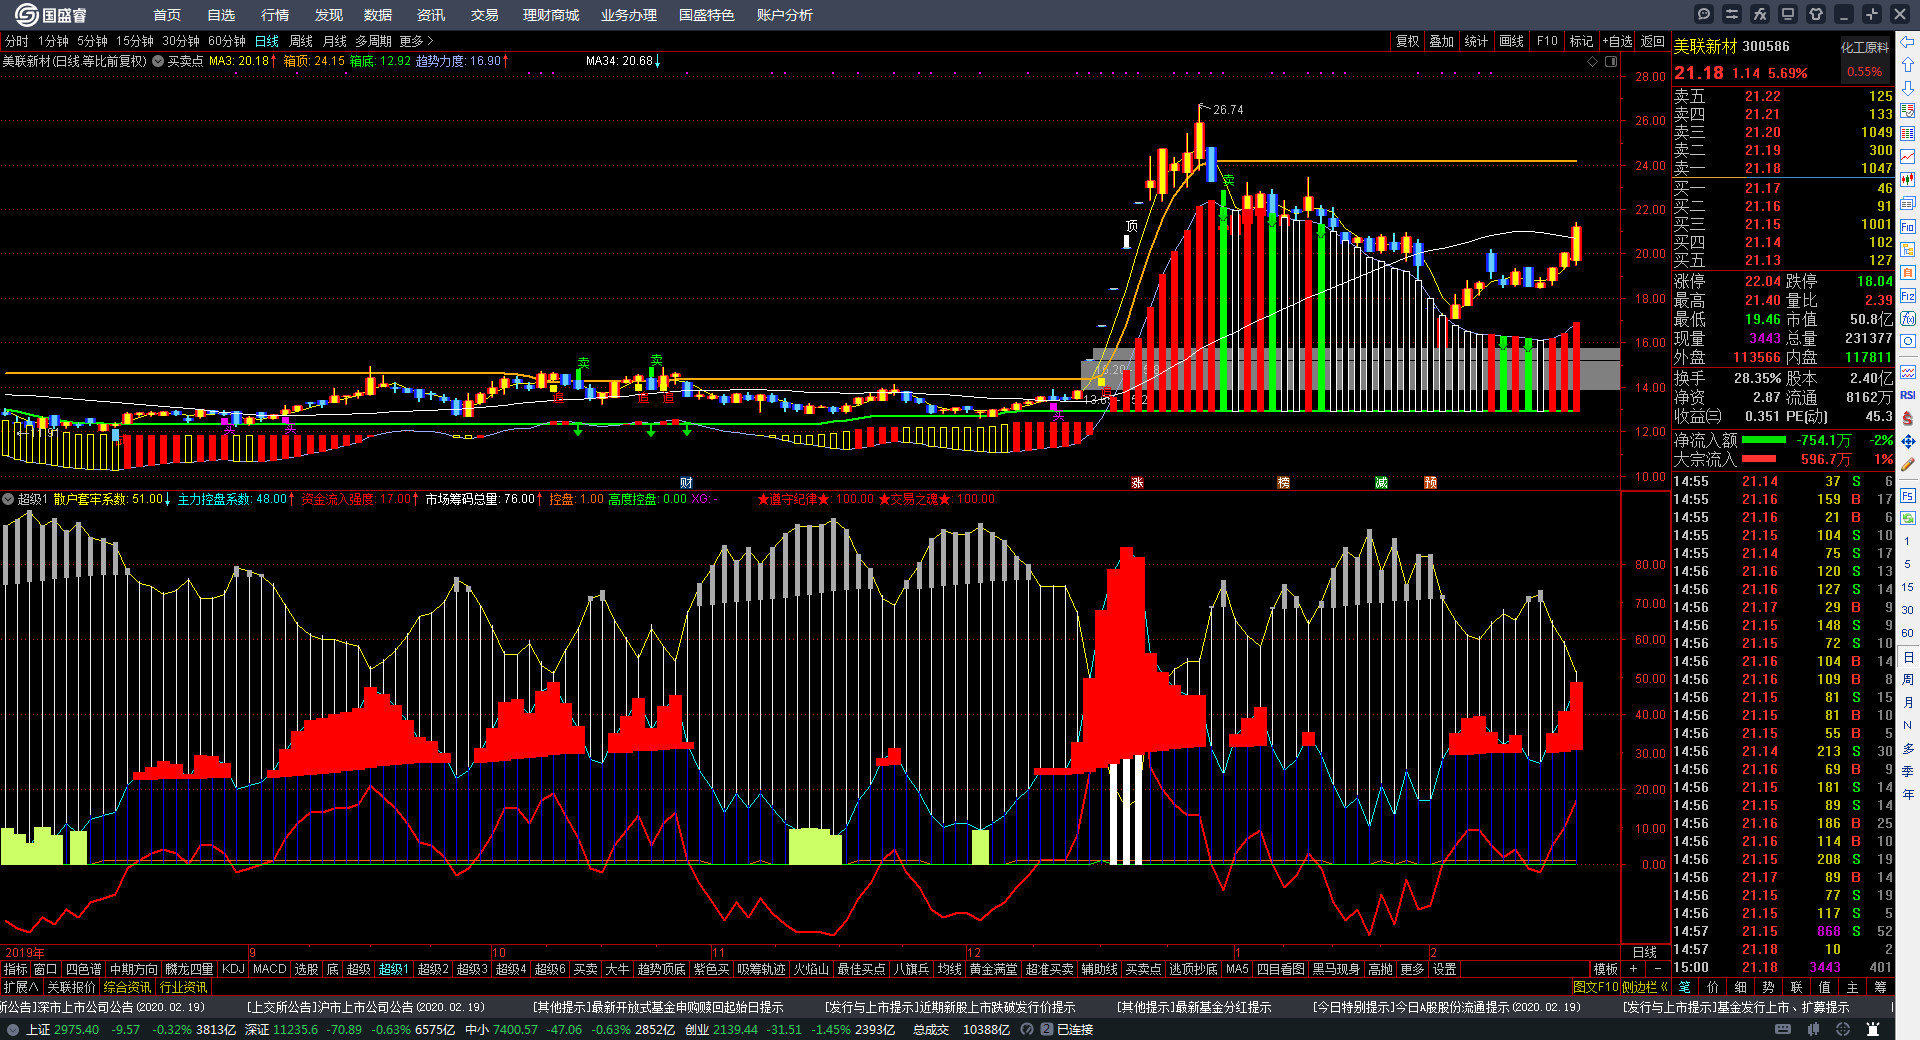Click the +自选 add to watchlist button
This screenshot has height=1040, width=1920.
(1617, 41)
